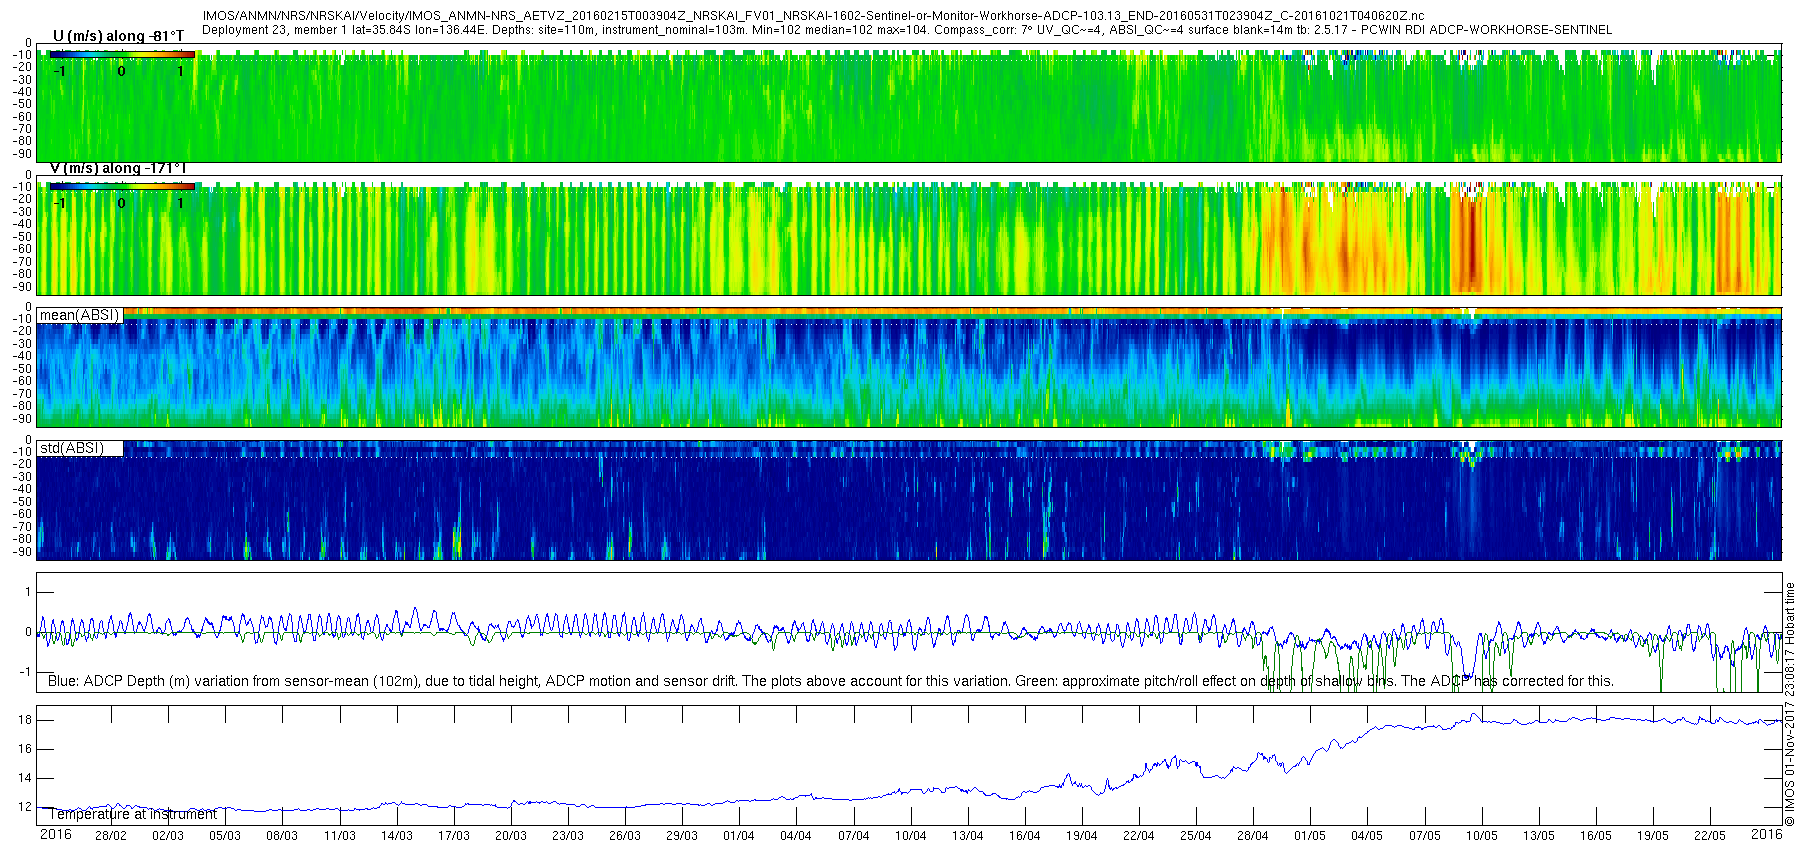
Task: Click the '16/05' date tick label
Action: (1596, 836)
